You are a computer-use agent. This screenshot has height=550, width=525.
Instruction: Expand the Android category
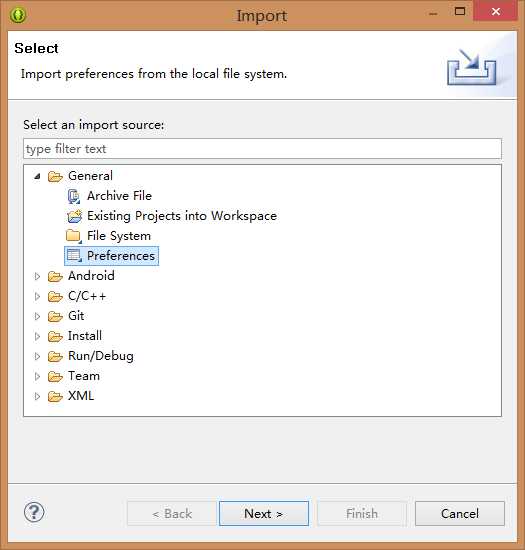pyautogui.click(x=37, y=276)
